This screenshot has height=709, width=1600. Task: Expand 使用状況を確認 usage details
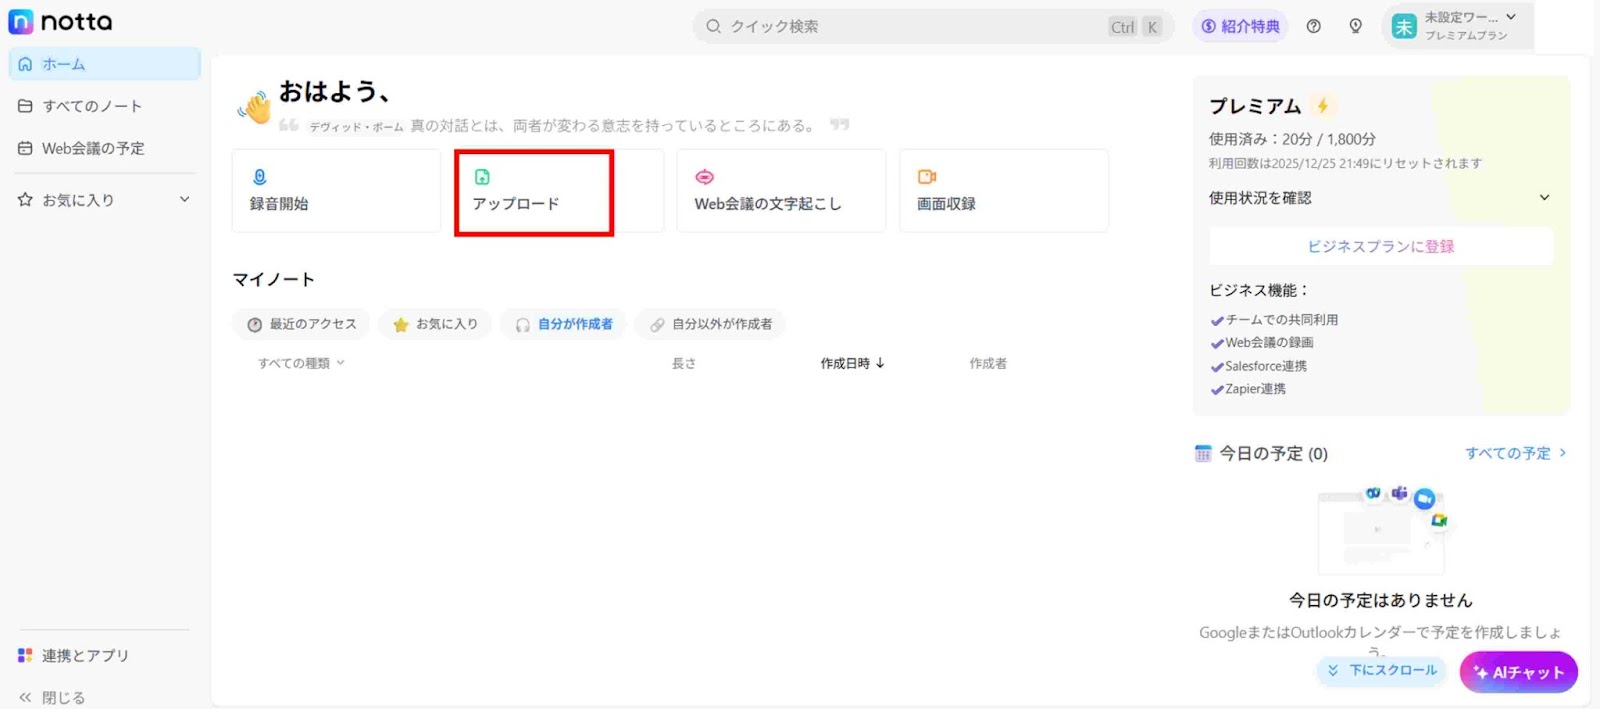point(1380,198)
